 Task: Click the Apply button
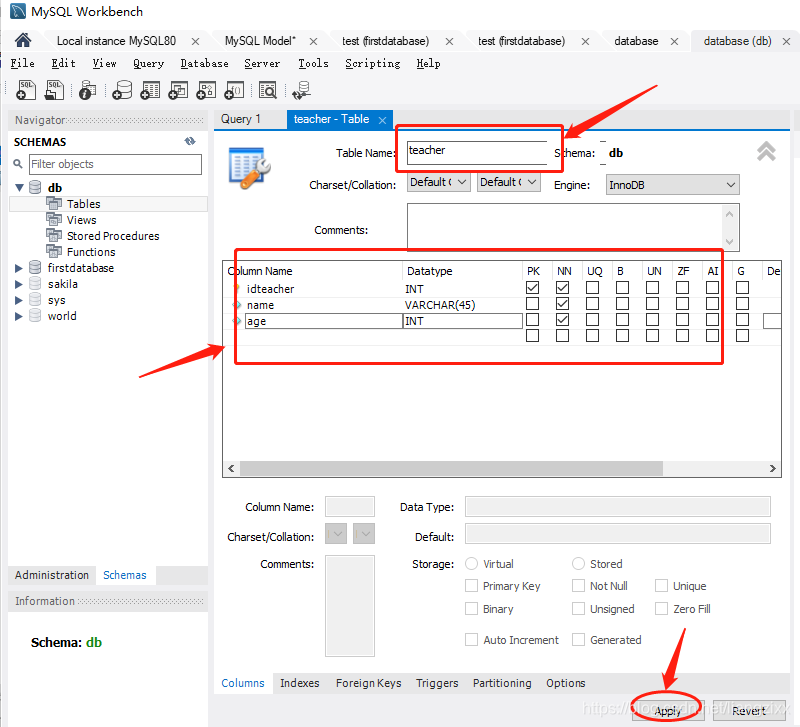pyautogui.click(x=668, y=710)
